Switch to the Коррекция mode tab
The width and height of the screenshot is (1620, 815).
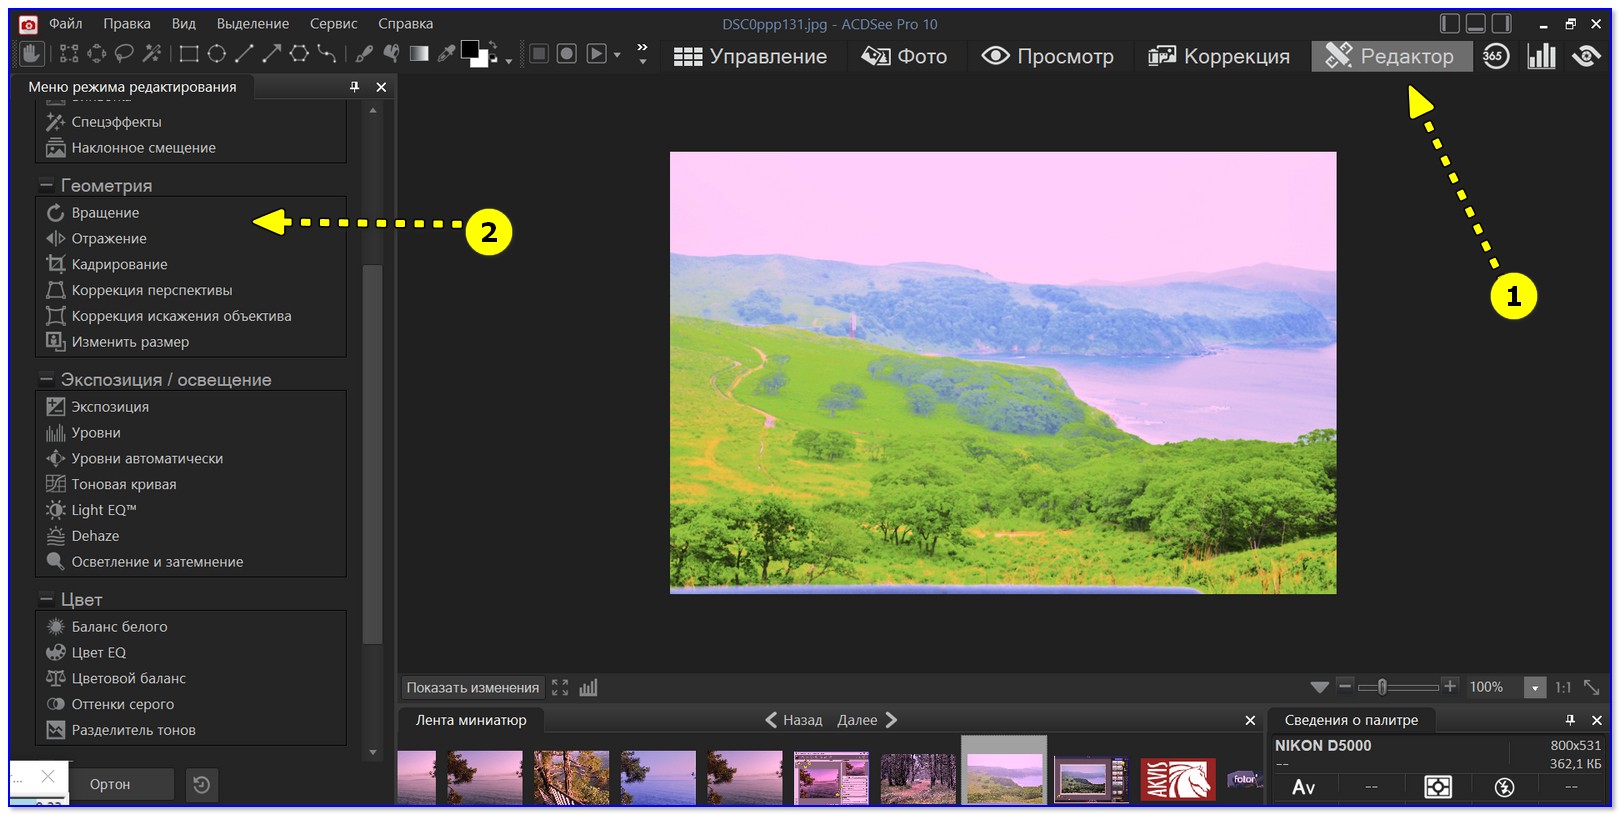coord(1219,56)
